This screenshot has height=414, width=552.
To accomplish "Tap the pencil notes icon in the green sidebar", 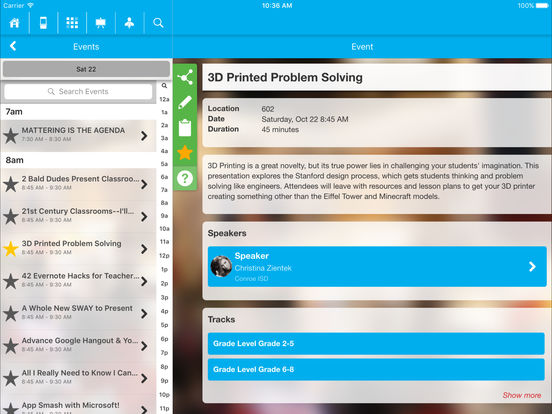I will point(185,102).
